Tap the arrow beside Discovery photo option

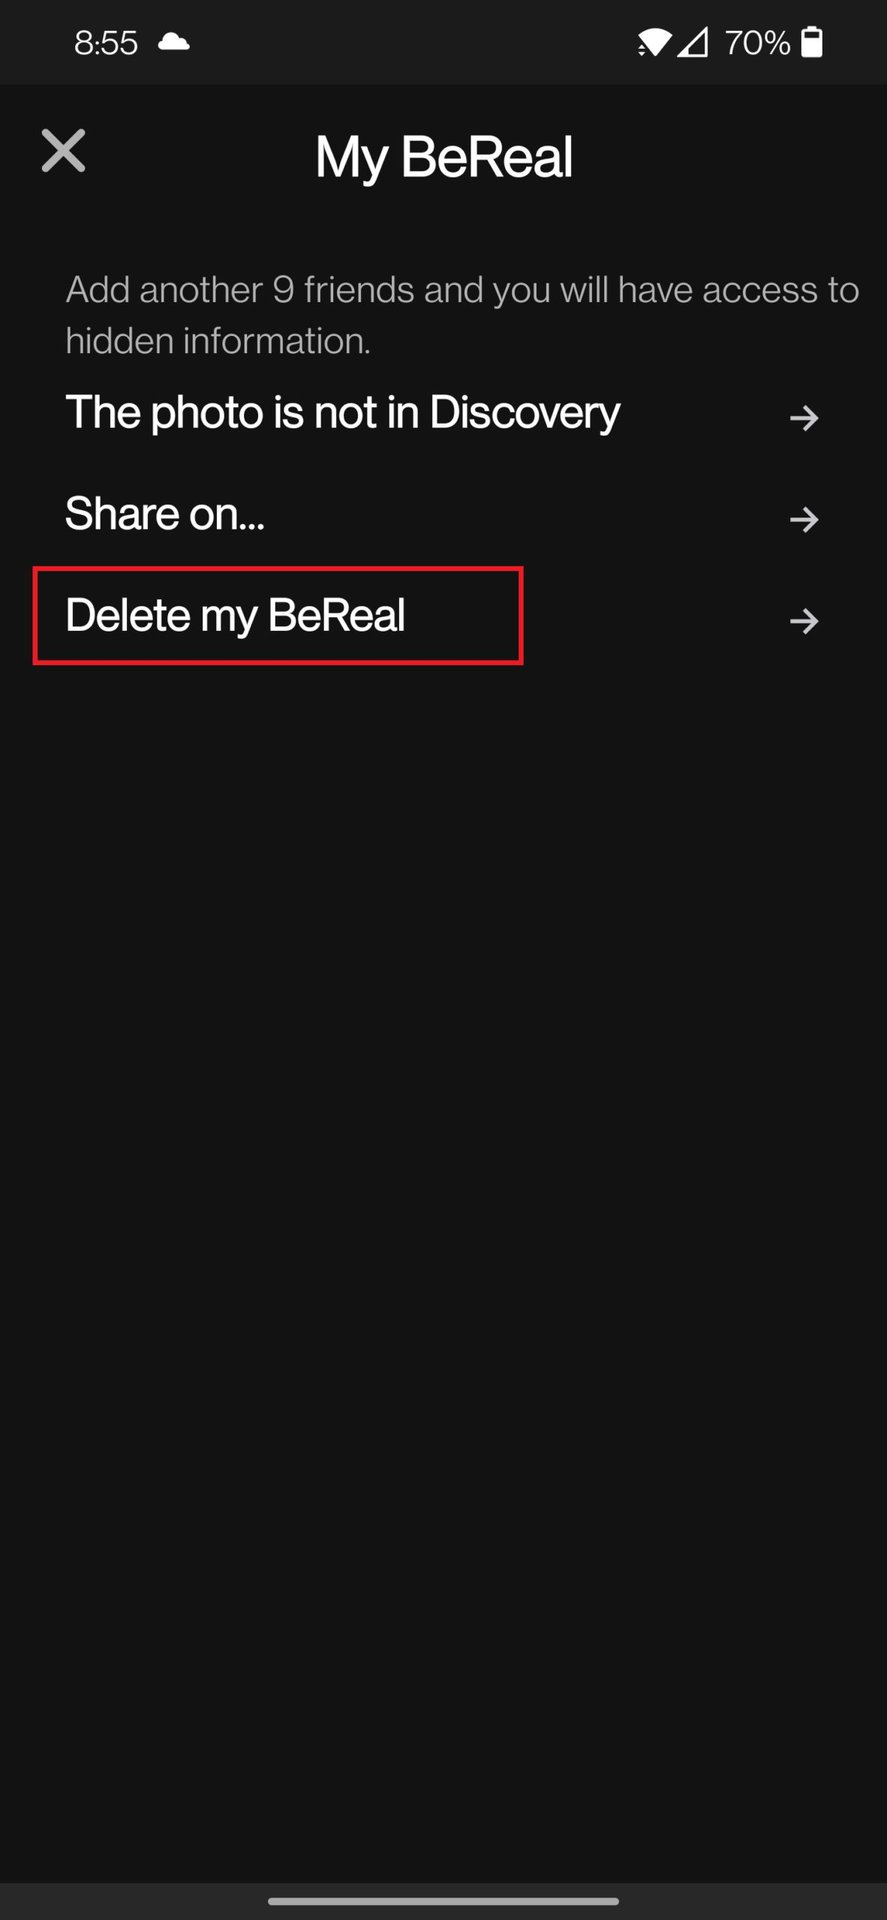(x=804, y=417)
